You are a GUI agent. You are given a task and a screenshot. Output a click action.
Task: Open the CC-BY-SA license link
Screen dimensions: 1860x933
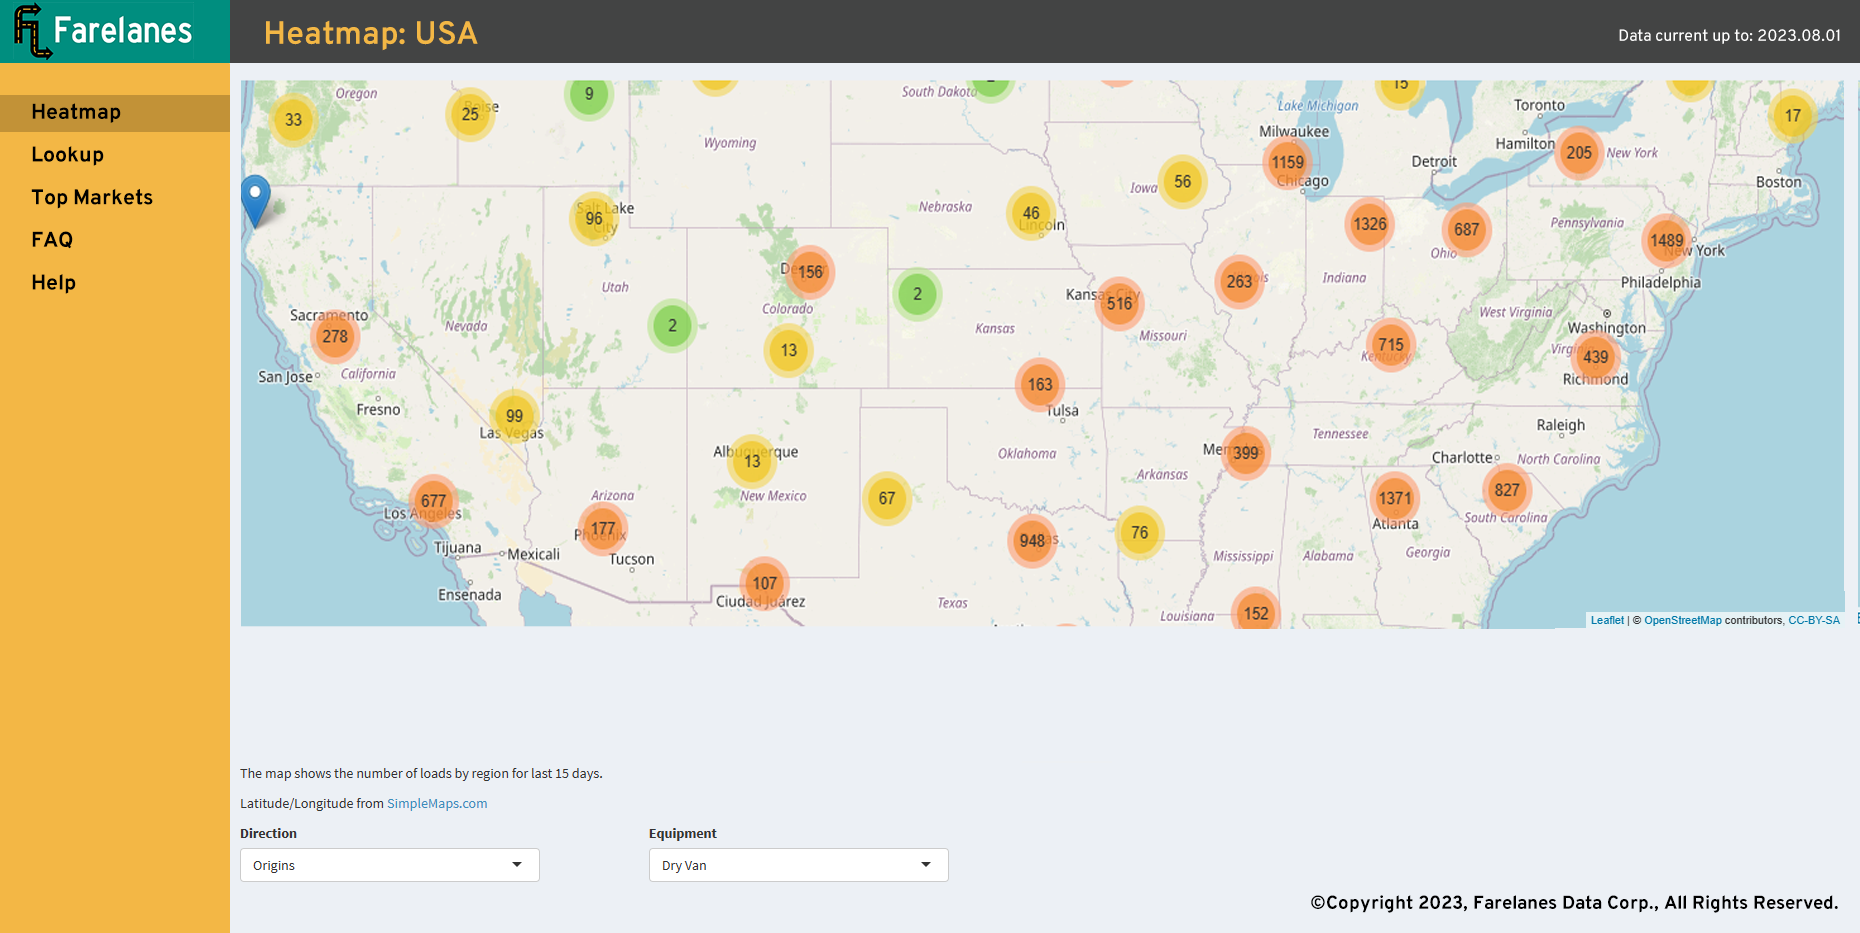(x=1814, y=620)
